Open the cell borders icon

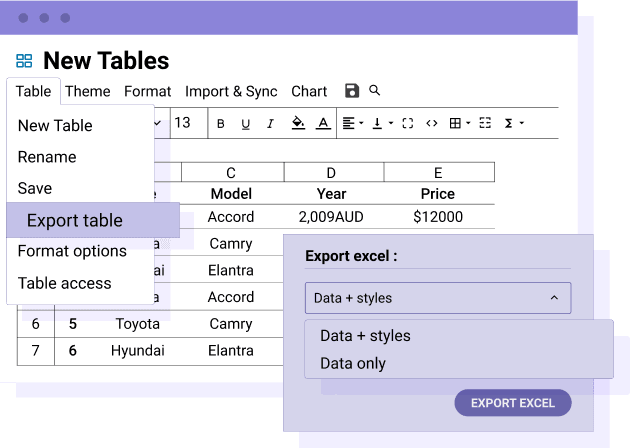pos(458,124)
